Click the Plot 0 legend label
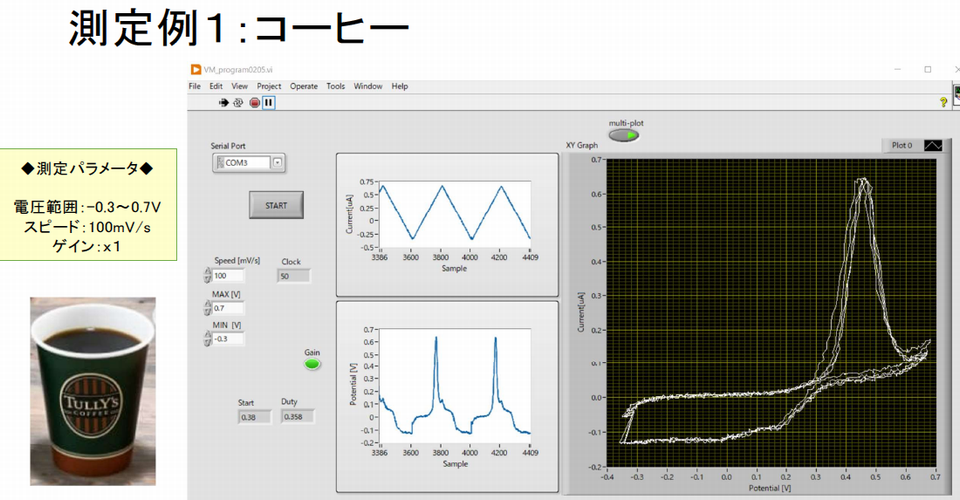The image size is (960, 500). click(x=901, y=145)
